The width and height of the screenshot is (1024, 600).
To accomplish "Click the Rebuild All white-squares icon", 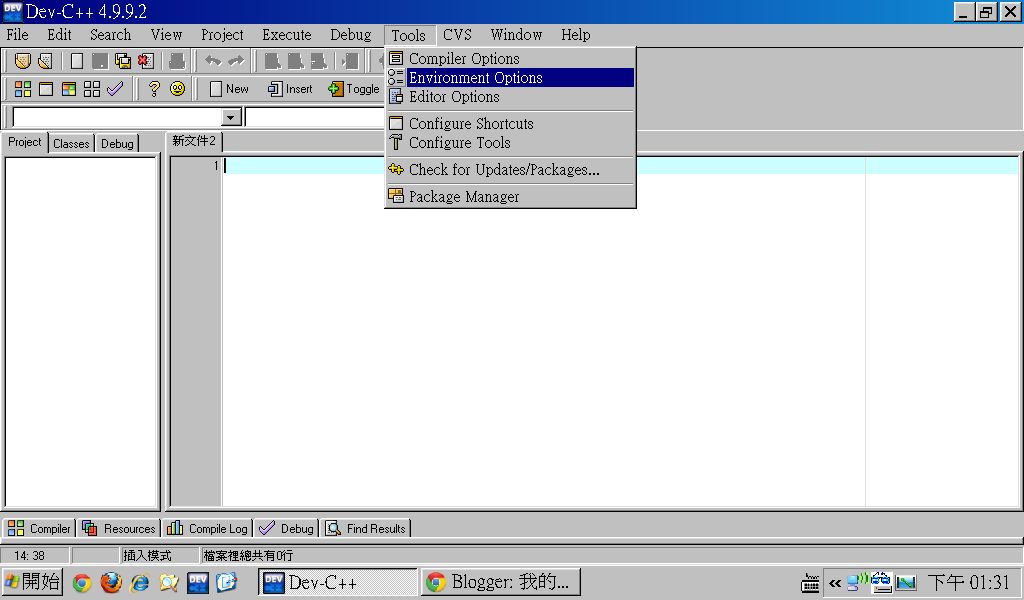I will [x=92, y=89].
